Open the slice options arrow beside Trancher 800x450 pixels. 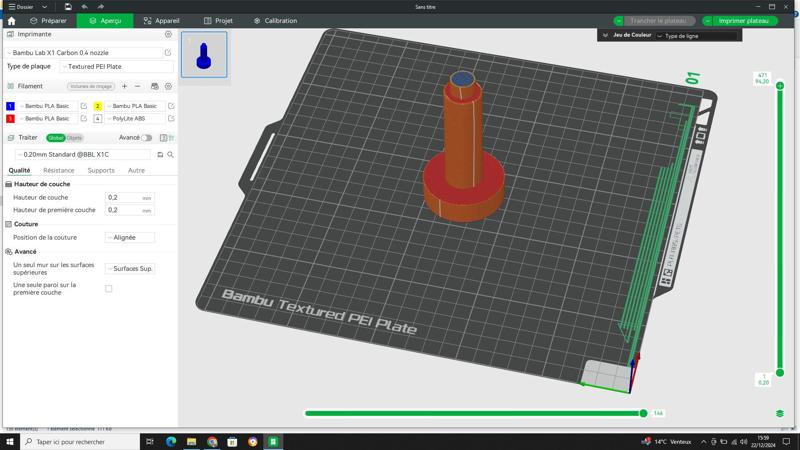[x=618, y=21]
